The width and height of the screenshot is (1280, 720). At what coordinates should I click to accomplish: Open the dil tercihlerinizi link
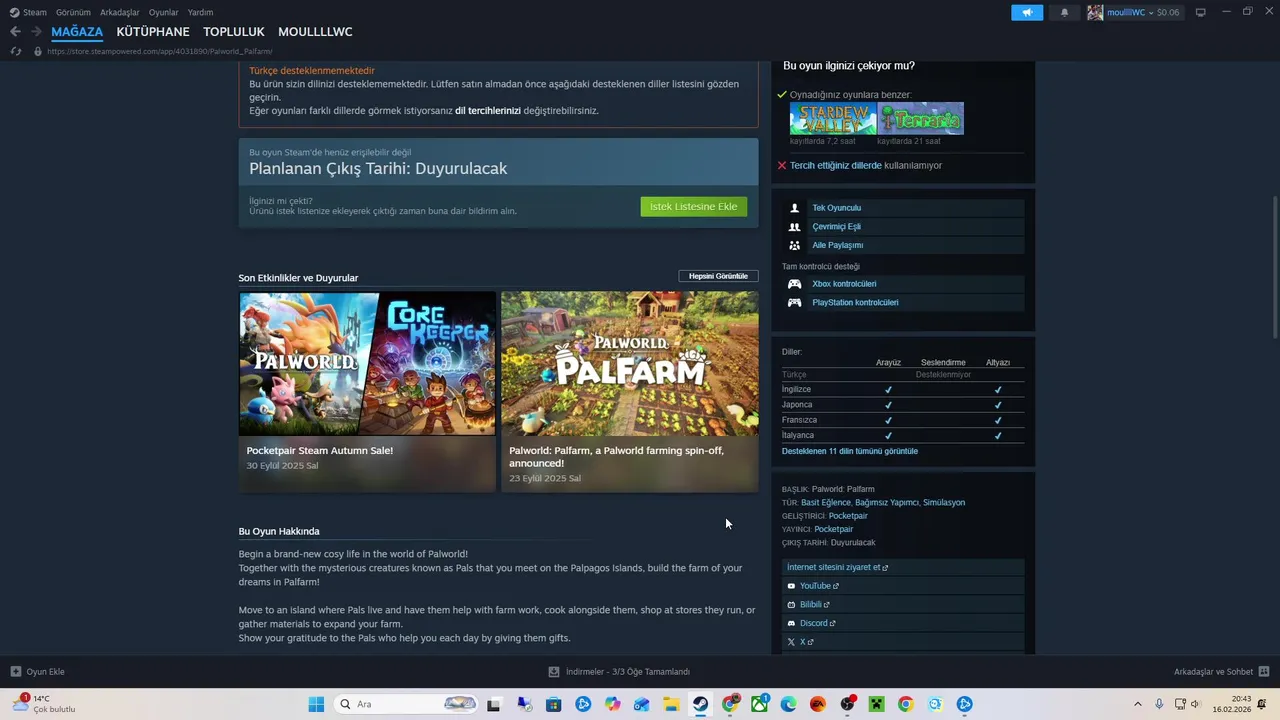(x=488, y=111)
